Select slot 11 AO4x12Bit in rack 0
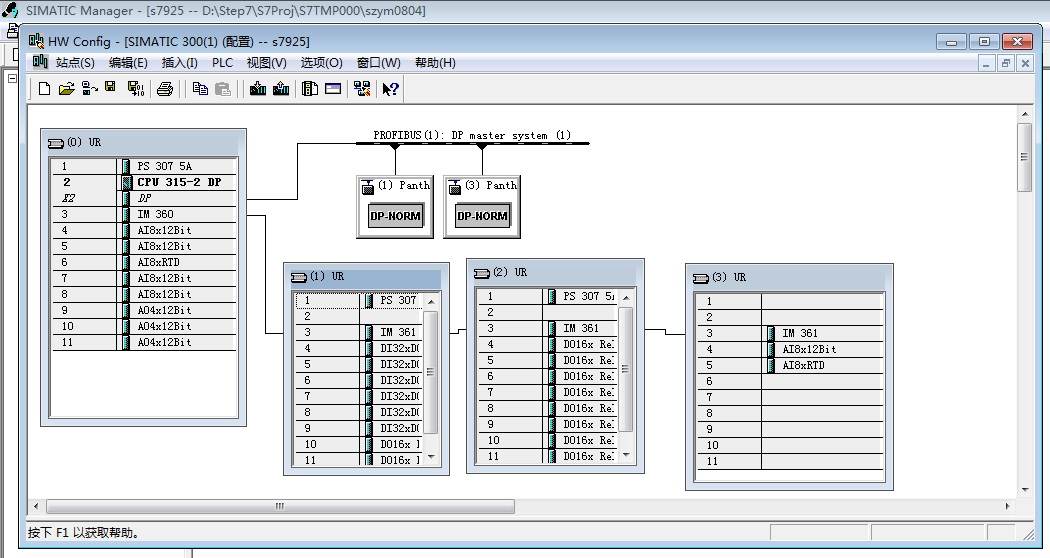The height and width of the screenshot is (558, 1050). point(144,342)
